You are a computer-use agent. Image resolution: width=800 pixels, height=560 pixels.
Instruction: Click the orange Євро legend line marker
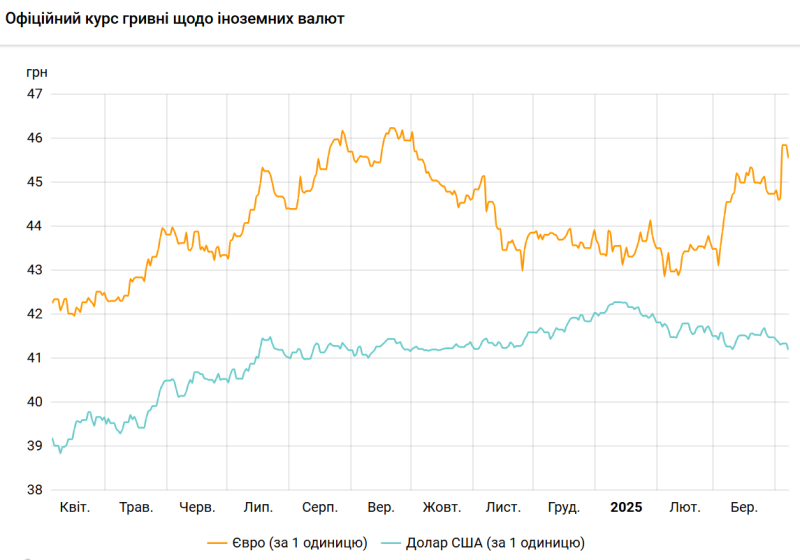point(220,542)
